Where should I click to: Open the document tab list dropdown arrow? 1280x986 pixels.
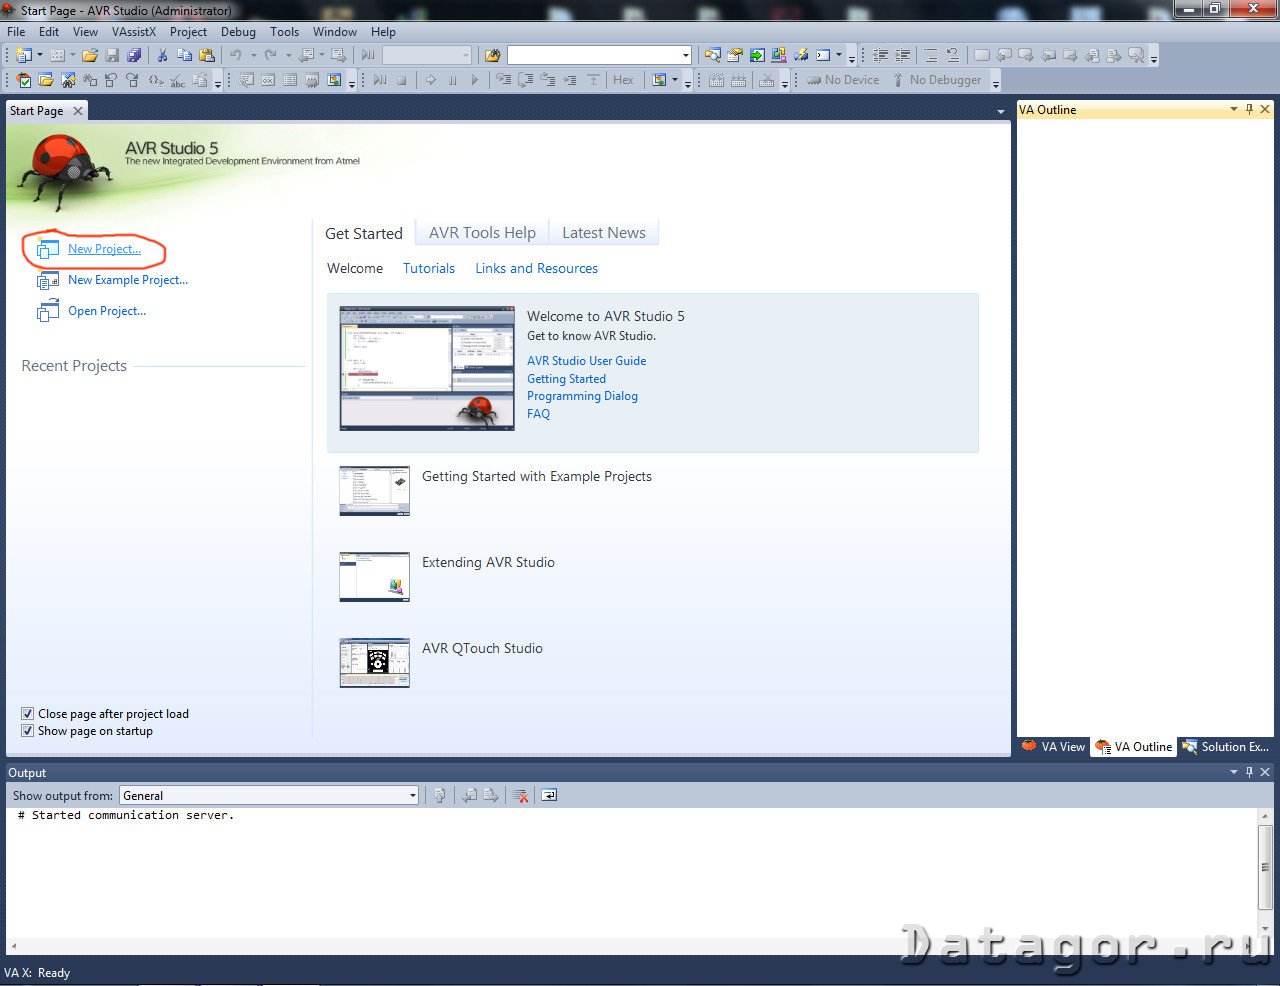tap(1001, 111)
